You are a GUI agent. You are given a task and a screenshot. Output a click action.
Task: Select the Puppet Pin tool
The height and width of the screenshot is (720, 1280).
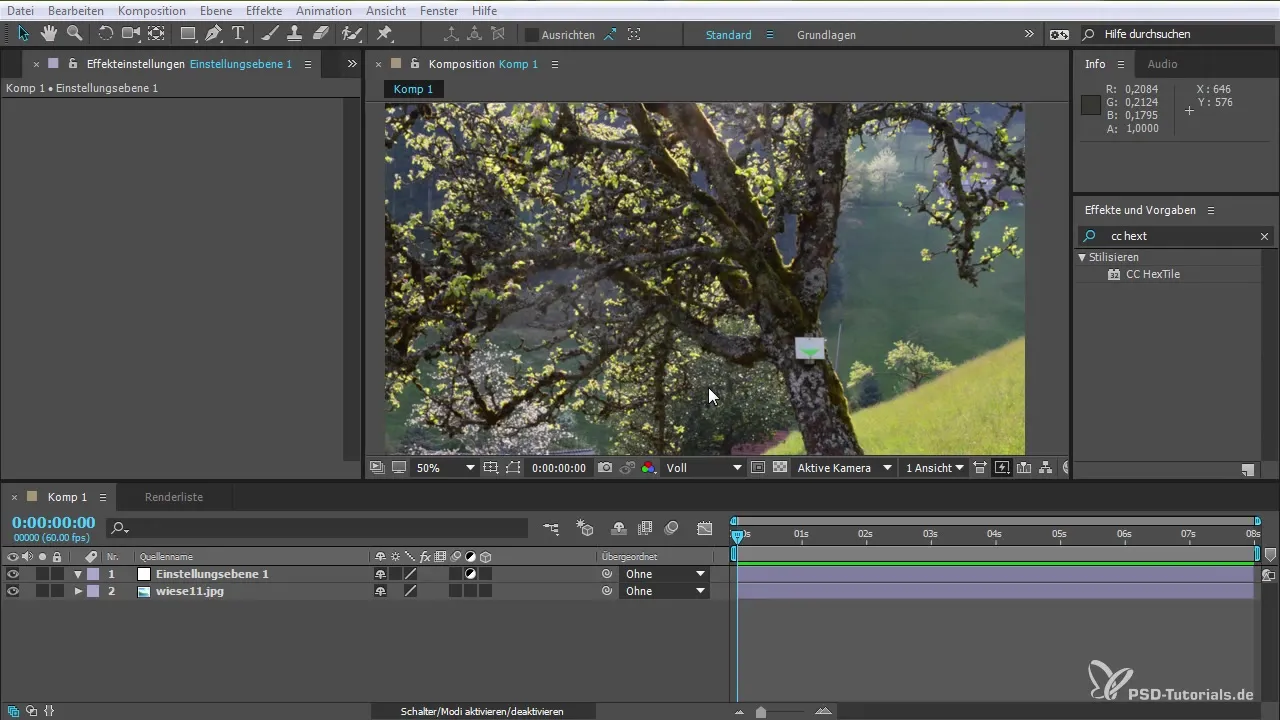click(x=384, y=34)
